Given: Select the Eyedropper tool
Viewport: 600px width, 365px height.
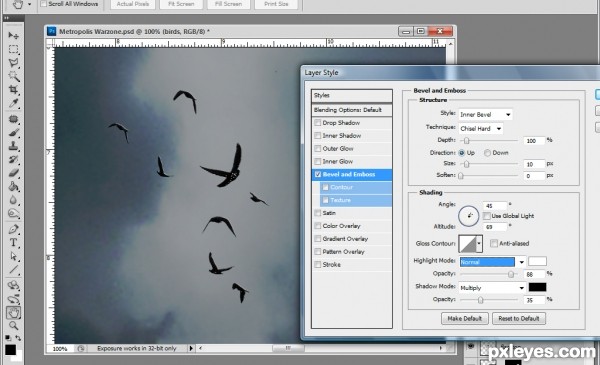Looking at the screenshot, I should (x=13, y=103).
